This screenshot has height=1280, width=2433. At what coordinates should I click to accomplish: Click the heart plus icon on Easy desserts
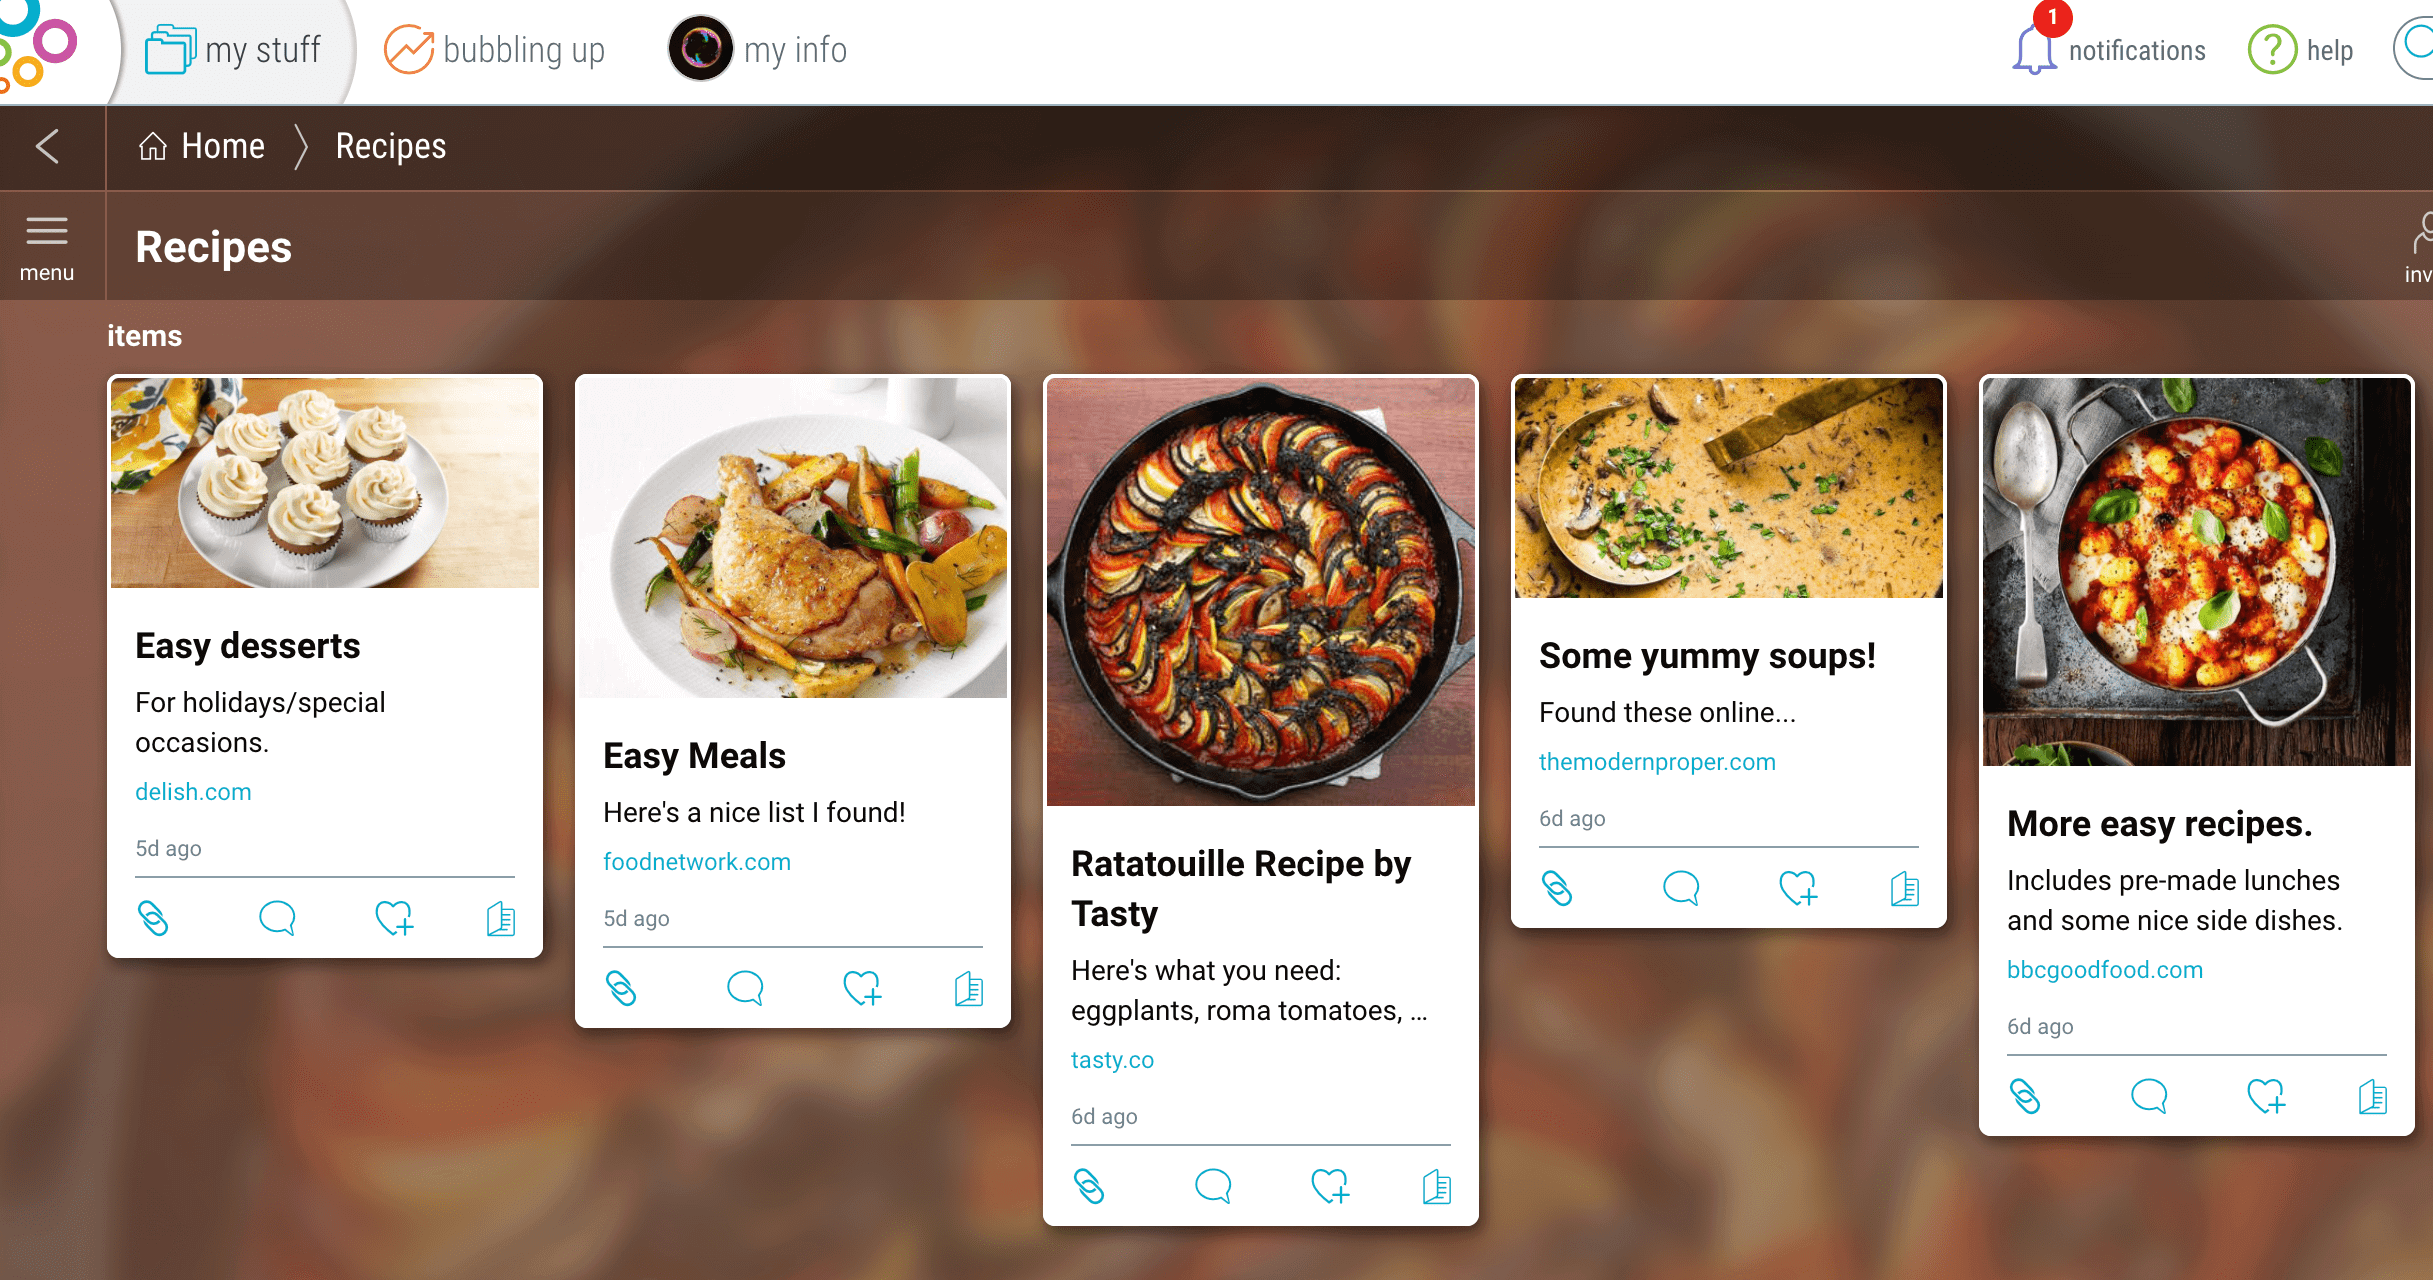tap(395, 918)
